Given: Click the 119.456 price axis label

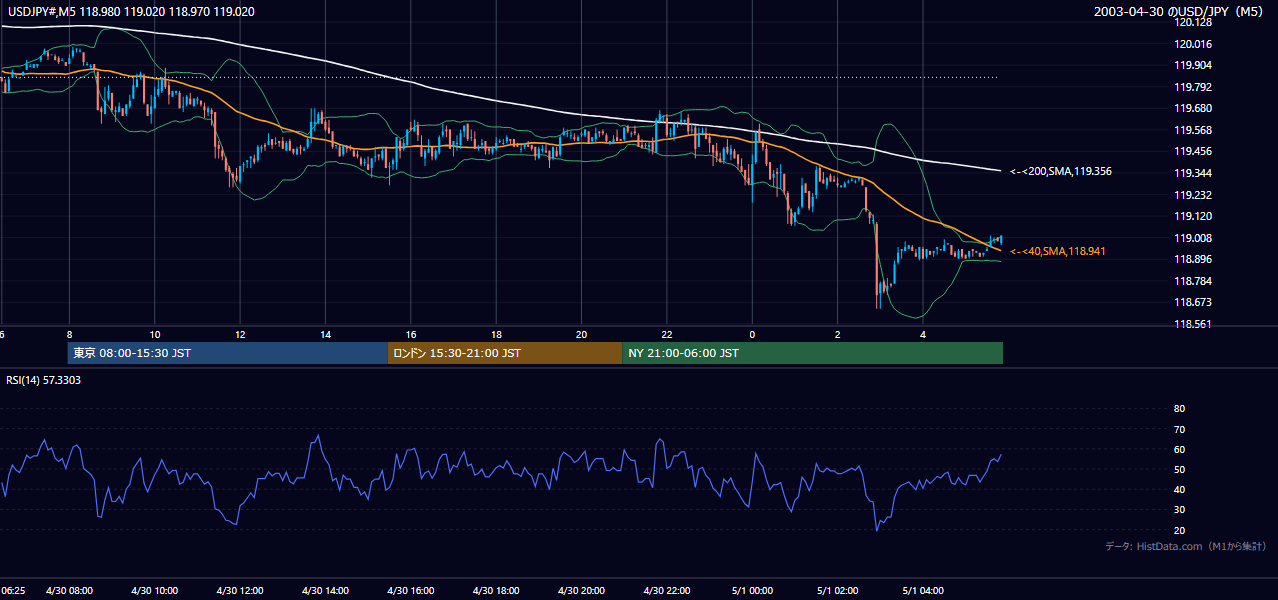Looking at the screenshot, I should [1191, 151].
